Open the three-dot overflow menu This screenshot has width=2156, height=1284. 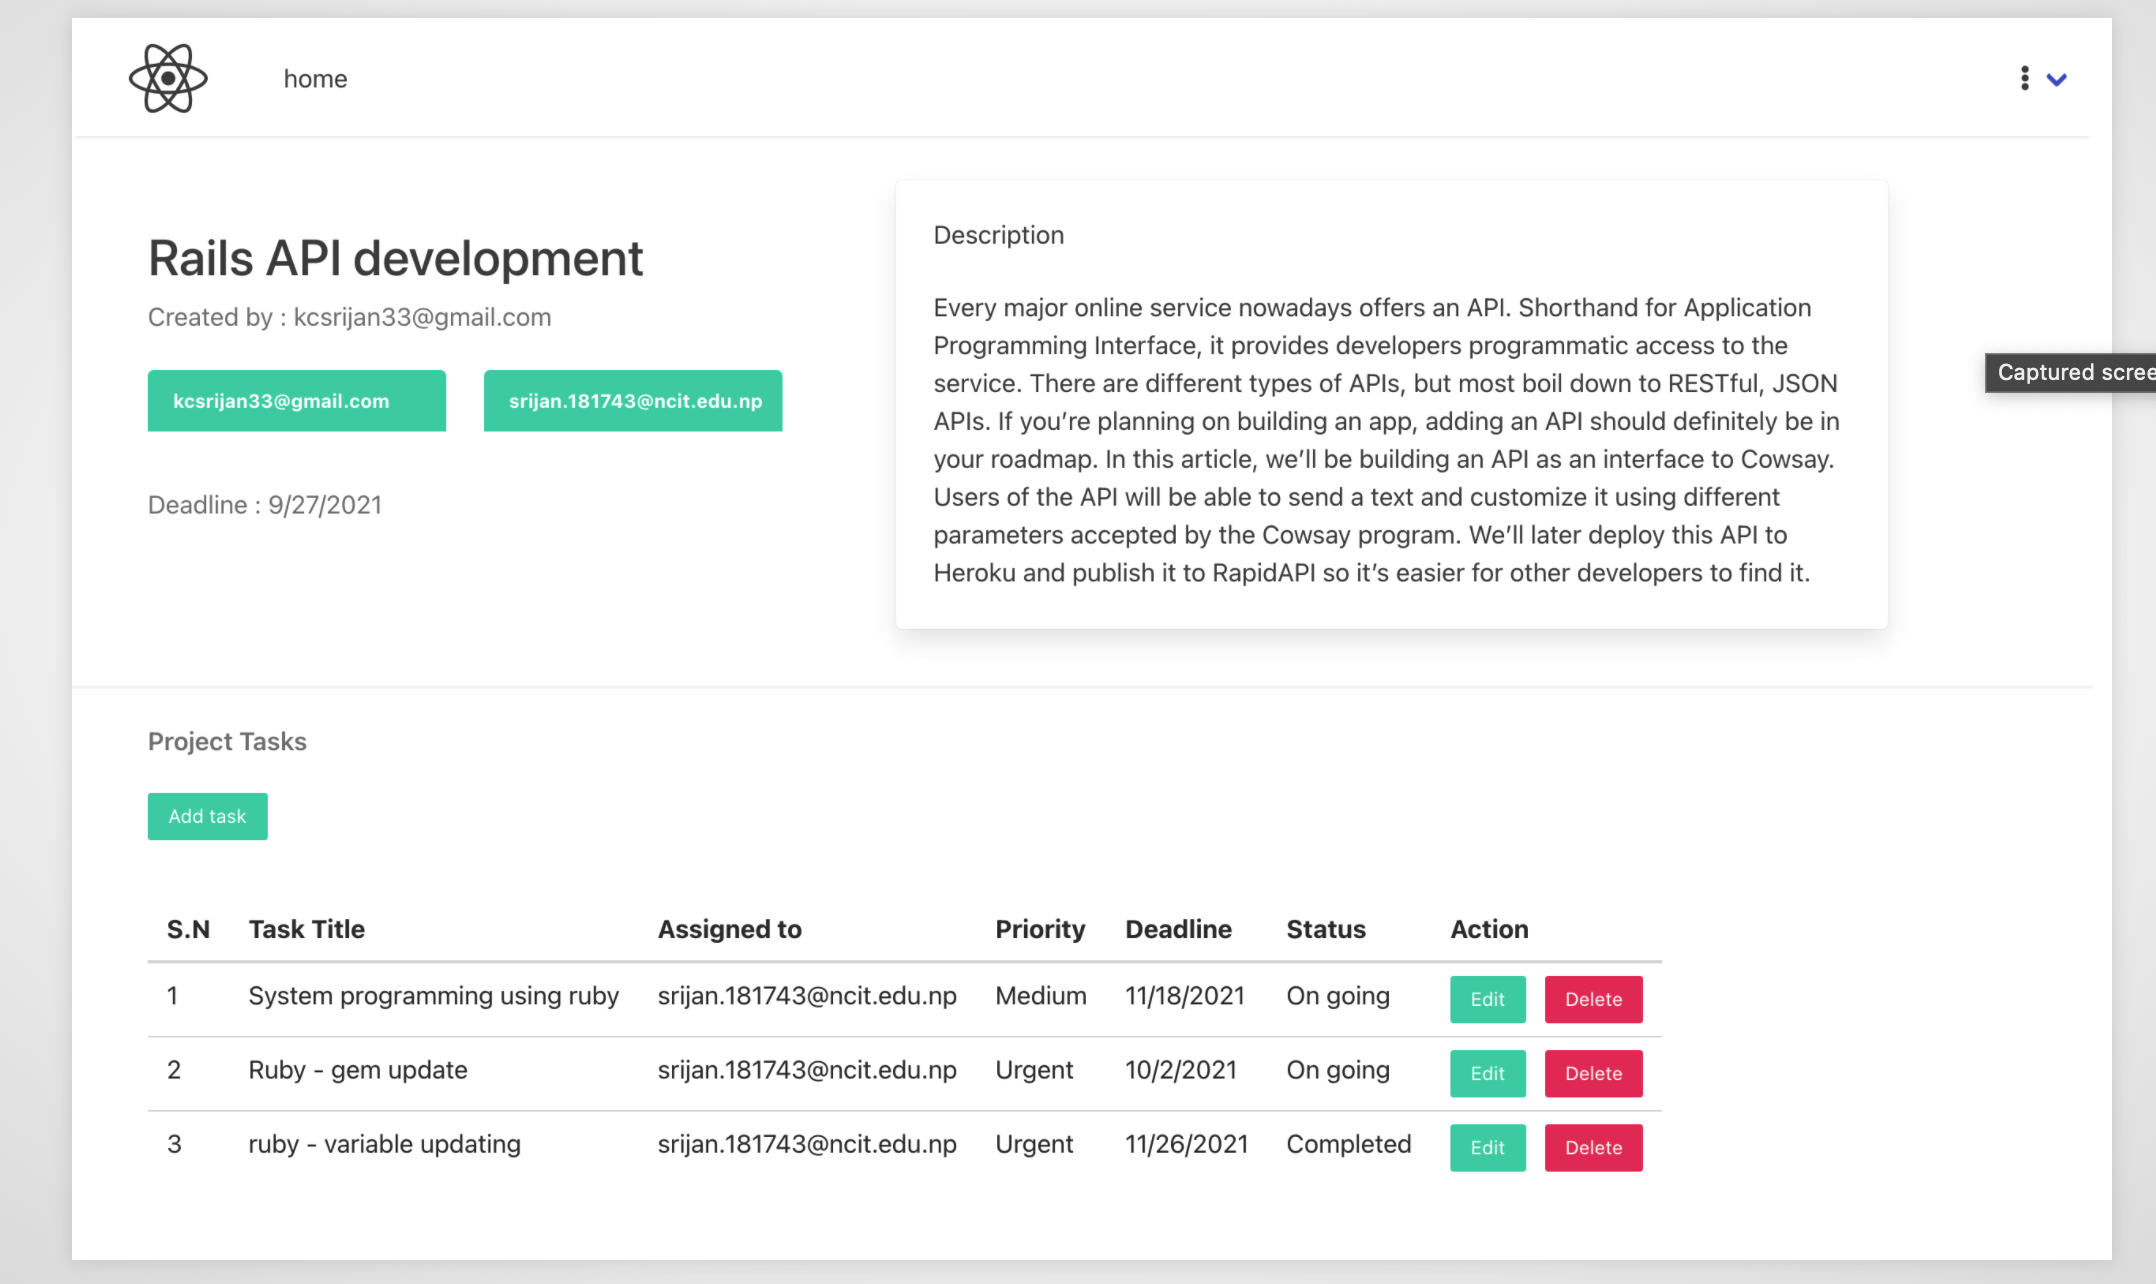pyautogui.click(x=2023, y=78)
